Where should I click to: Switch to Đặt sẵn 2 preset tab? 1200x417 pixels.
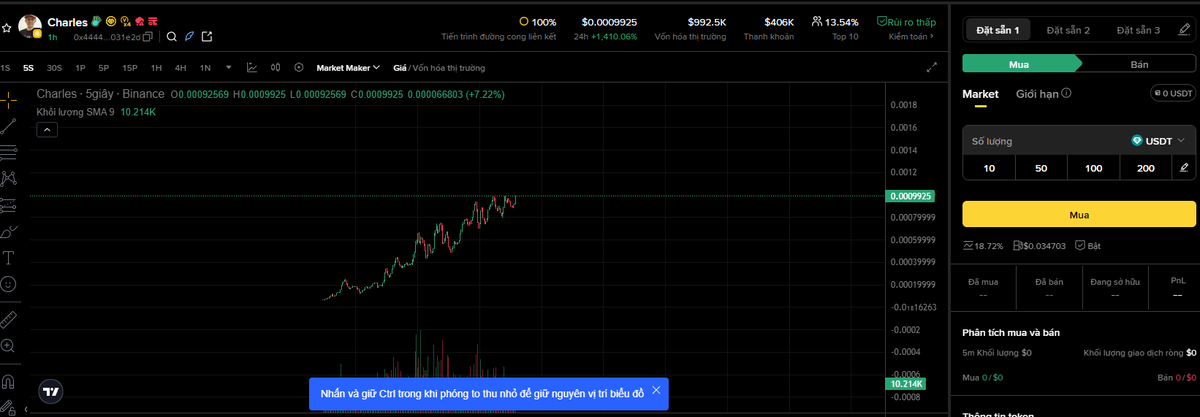[1068, 30]
